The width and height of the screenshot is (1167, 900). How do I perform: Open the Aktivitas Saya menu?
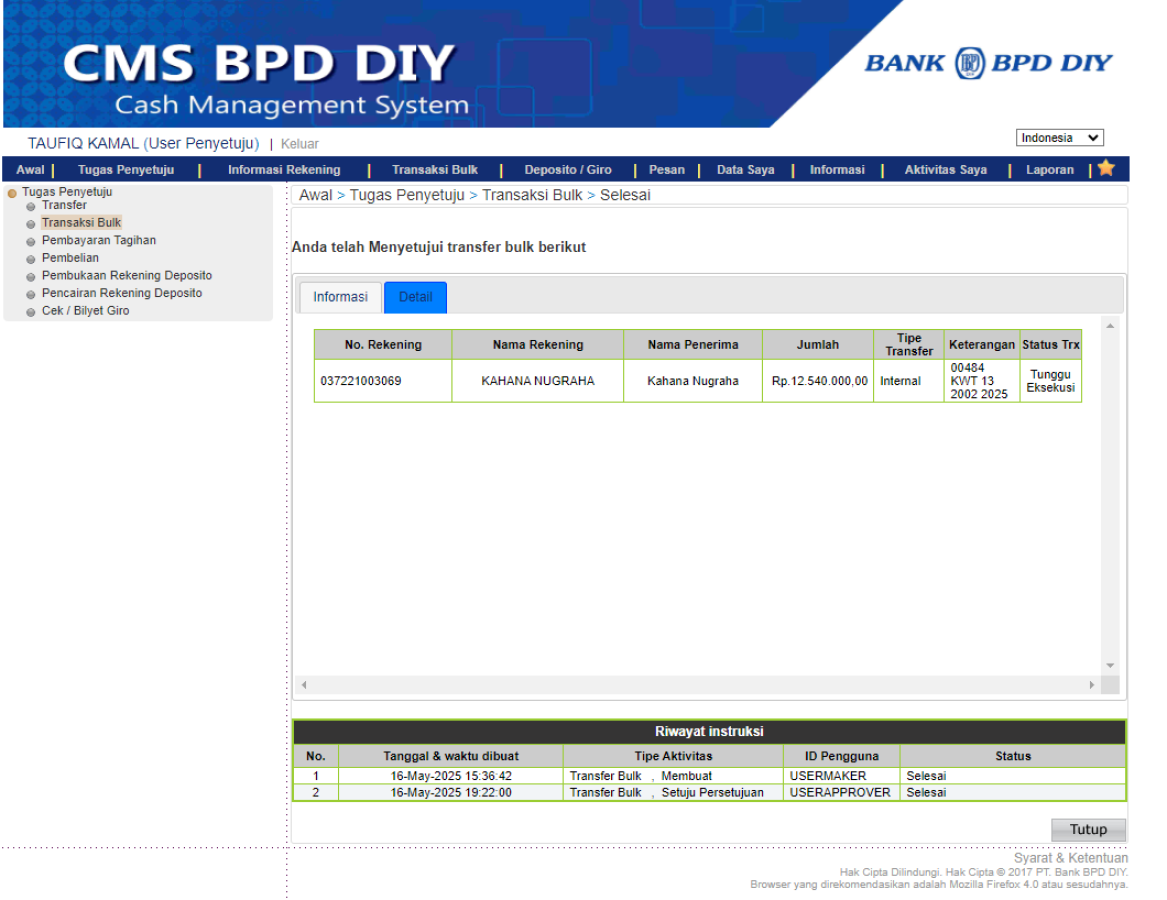945,170
